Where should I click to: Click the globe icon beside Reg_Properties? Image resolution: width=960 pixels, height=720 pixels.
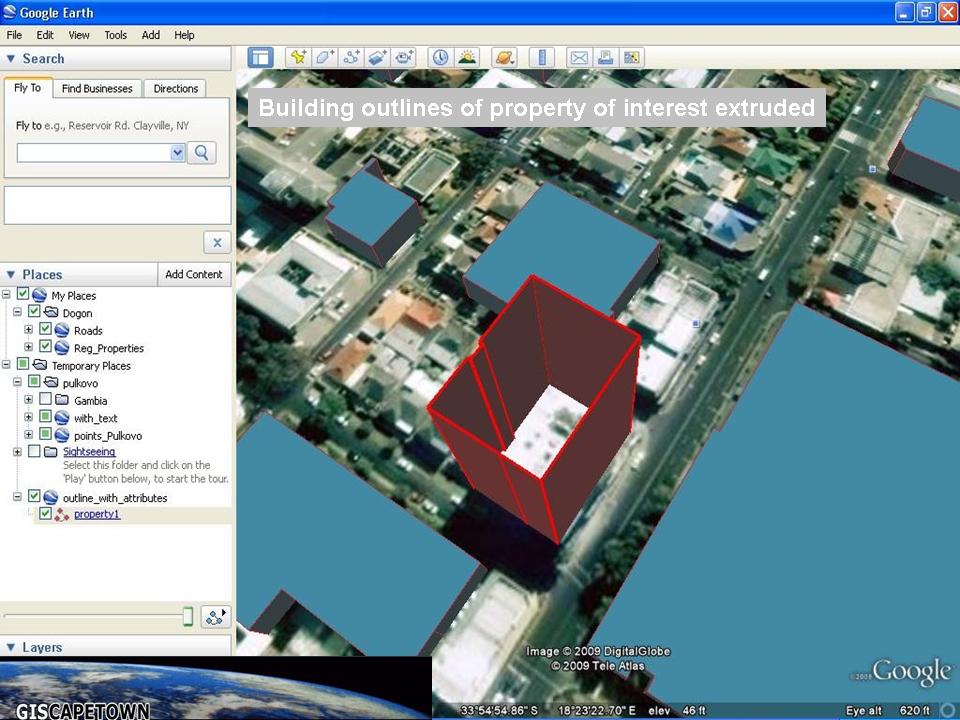pos(62,348)
